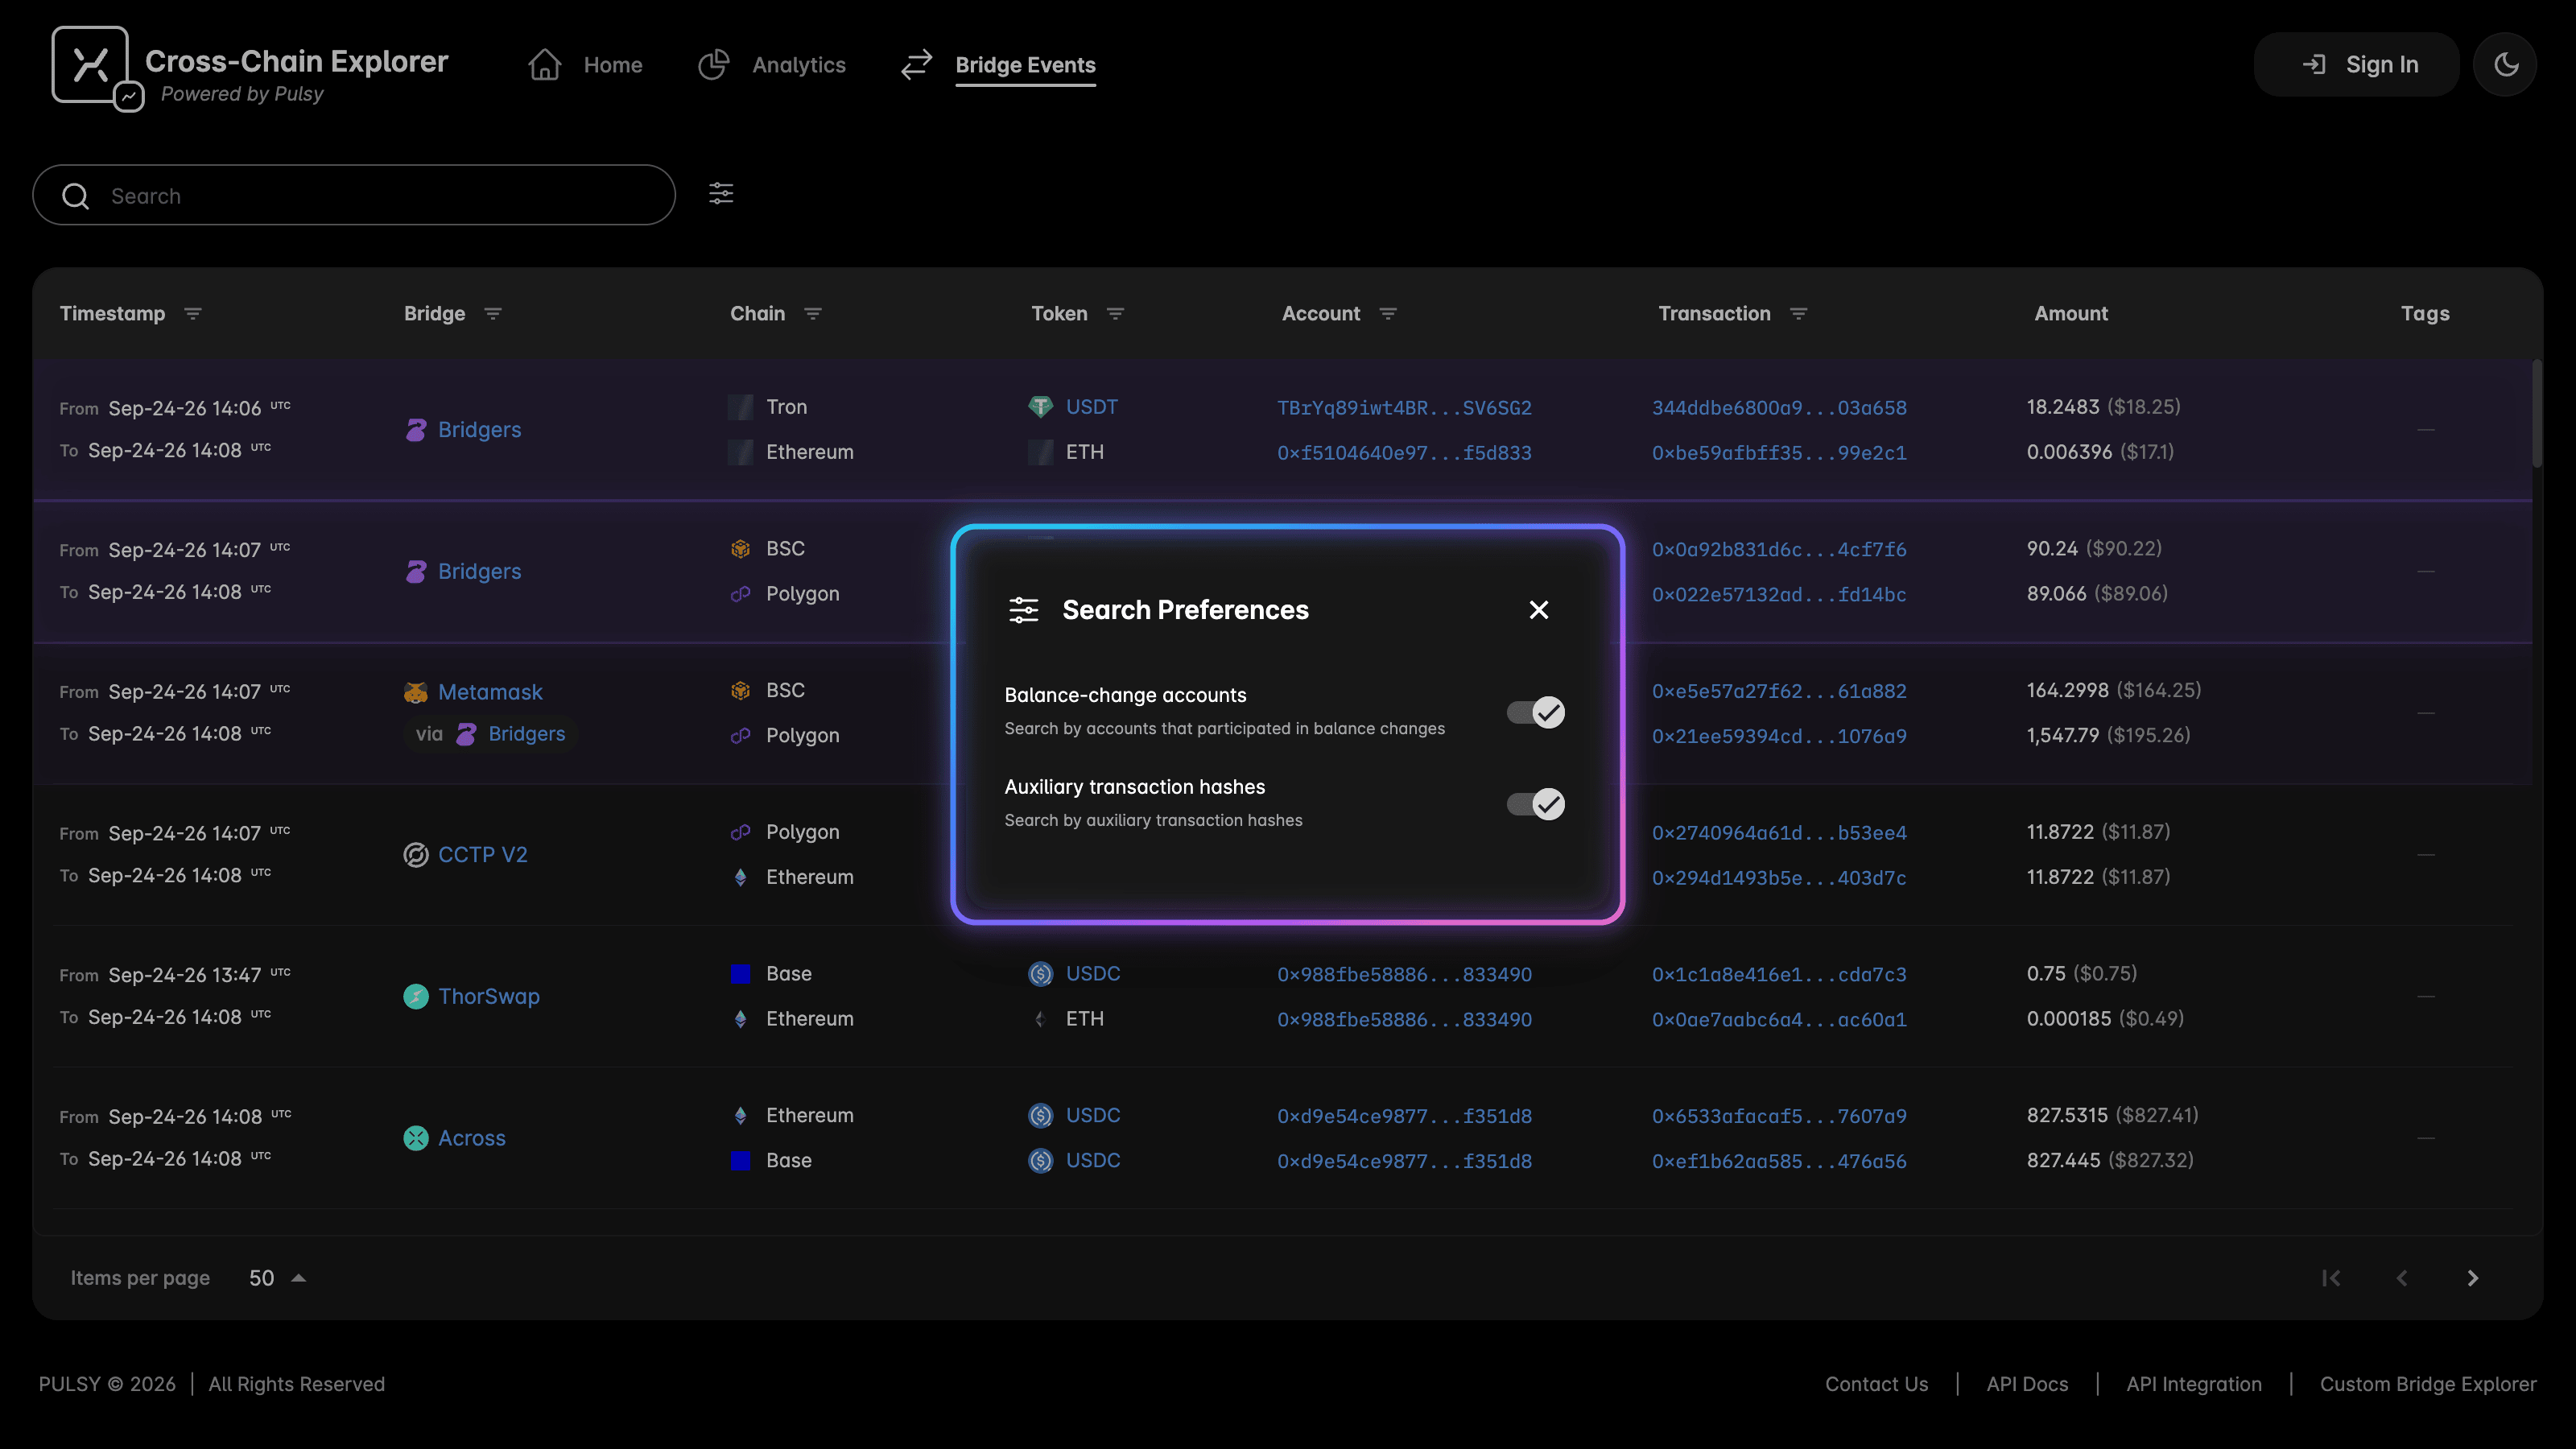Image resolution: width=2576 pixels, height=1449 pixels.
Task: Focus the Search input field
Action: (354, 195)
